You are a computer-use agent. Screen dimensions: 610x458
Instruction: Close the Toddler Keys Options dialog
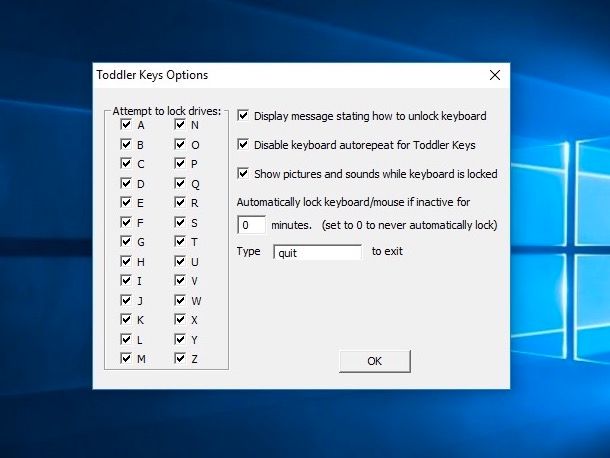[495, 75]
